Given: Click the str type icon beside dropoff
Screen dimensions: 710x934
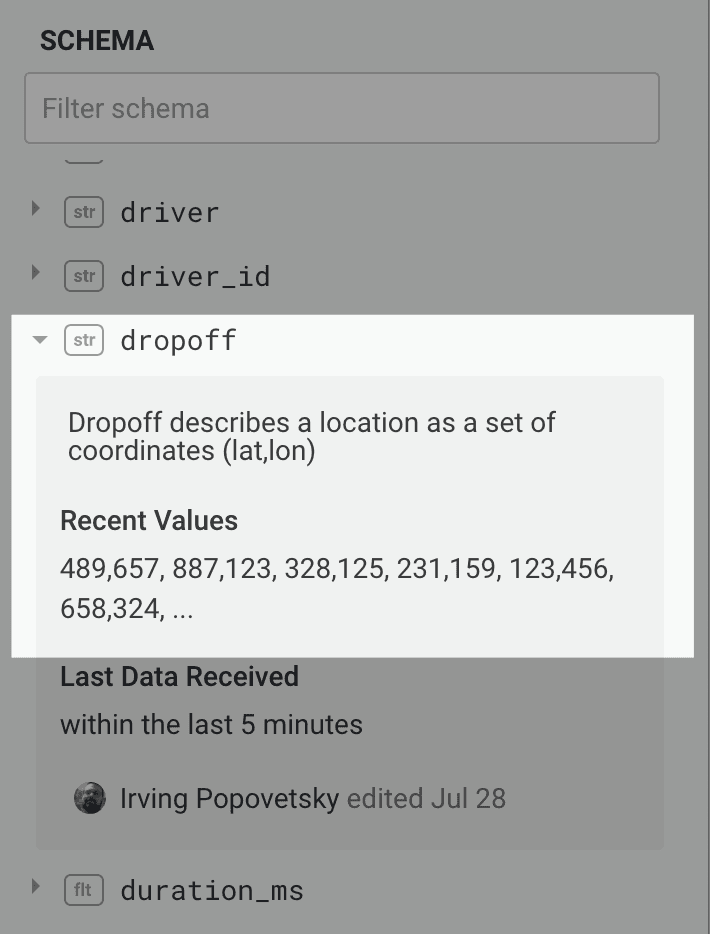Looking at the screenshot, I should (84, 340).
